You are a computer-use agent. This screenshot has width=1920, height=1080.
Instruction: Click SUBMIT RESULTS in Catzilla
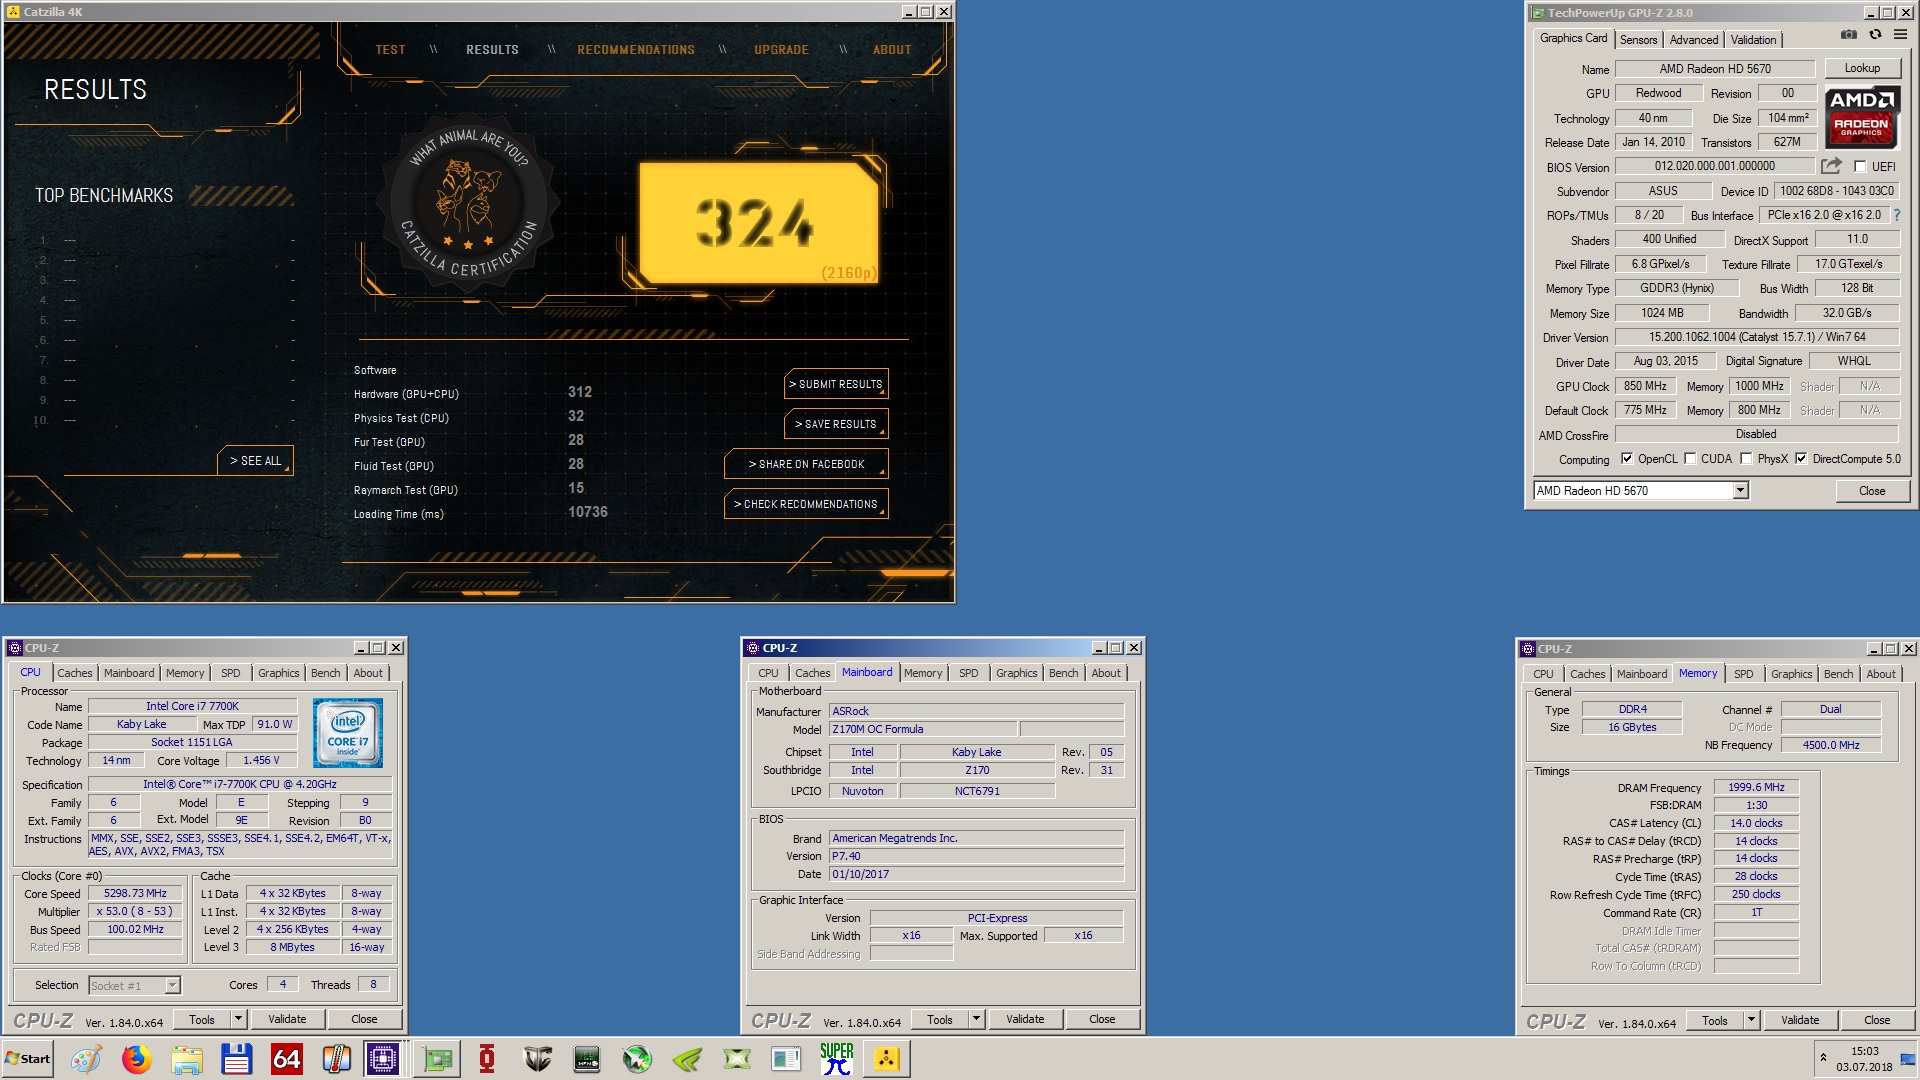836,384
